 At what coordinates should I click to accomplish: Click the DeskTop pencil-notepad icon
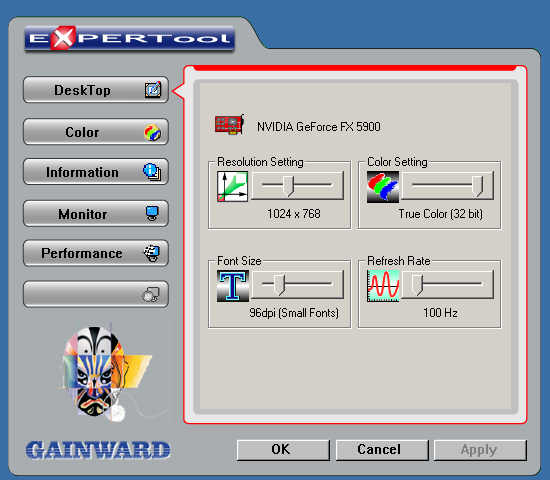[153, 89]
